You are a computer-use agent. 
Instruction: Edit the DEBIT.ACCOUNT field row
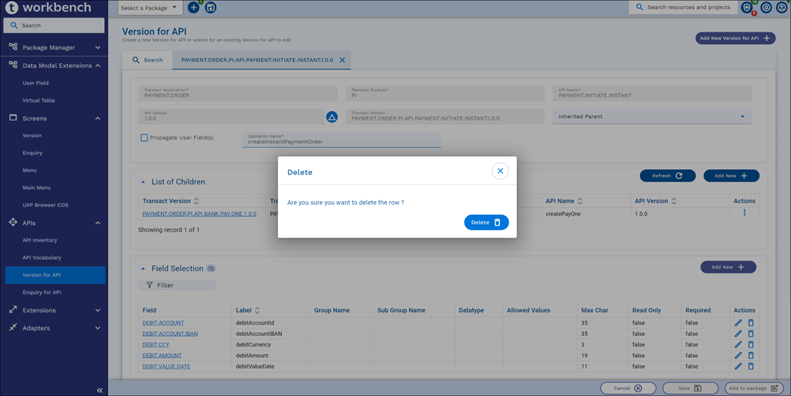(738, 323)
